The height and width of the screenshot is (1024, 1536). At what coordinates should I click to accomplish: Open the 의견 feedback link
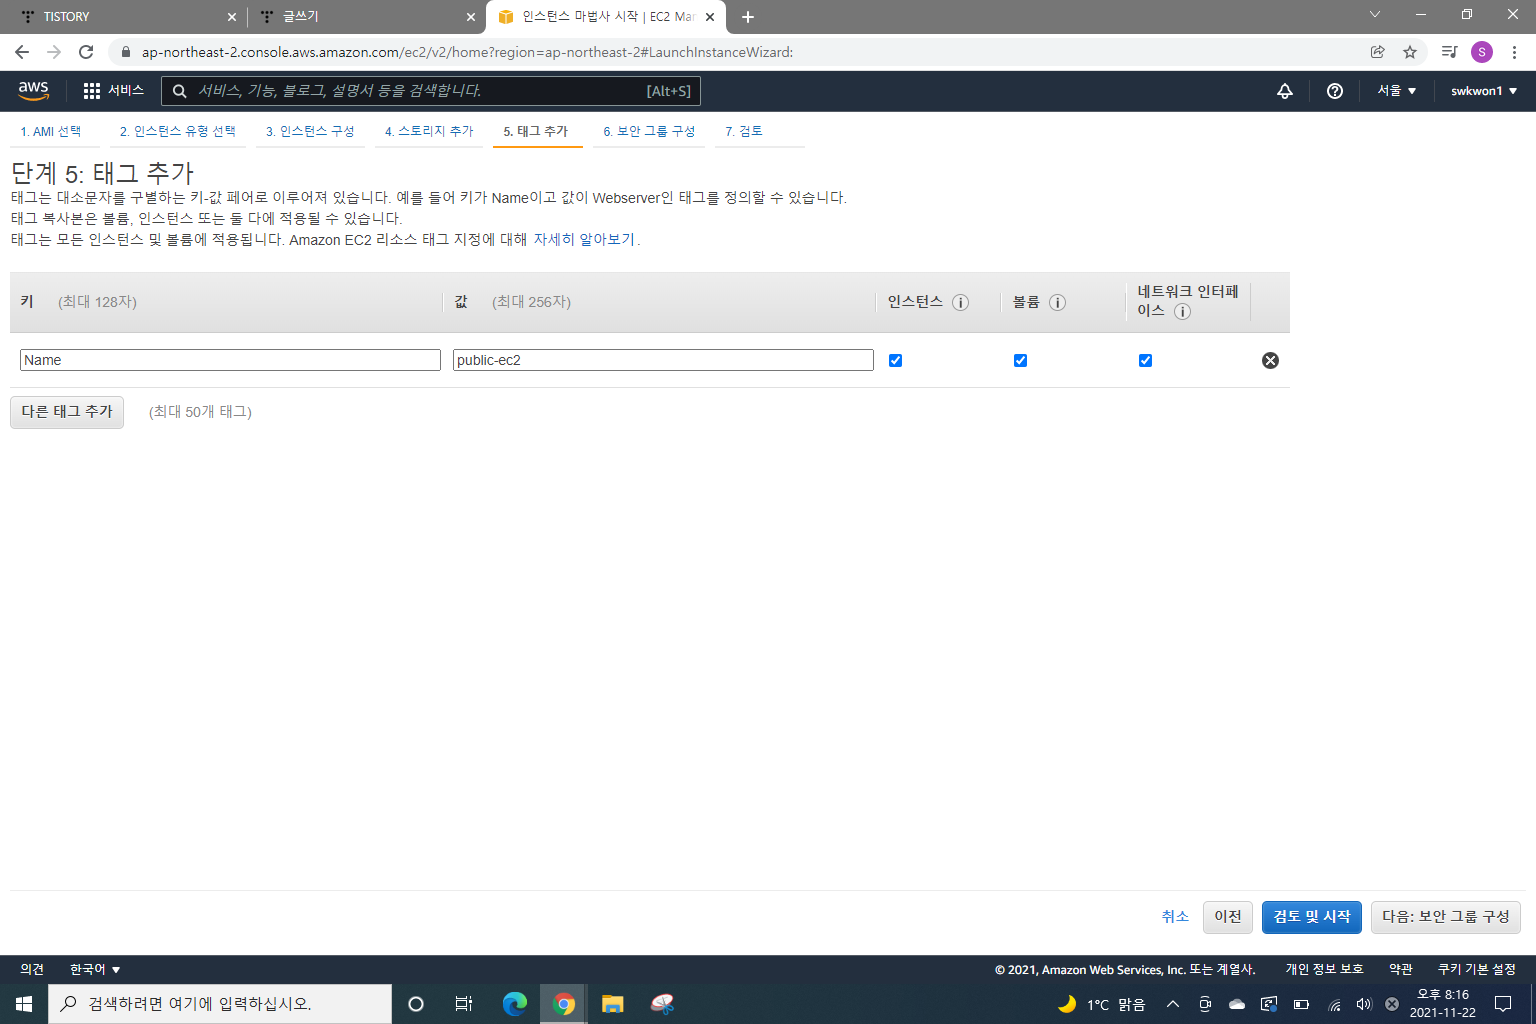32,969
